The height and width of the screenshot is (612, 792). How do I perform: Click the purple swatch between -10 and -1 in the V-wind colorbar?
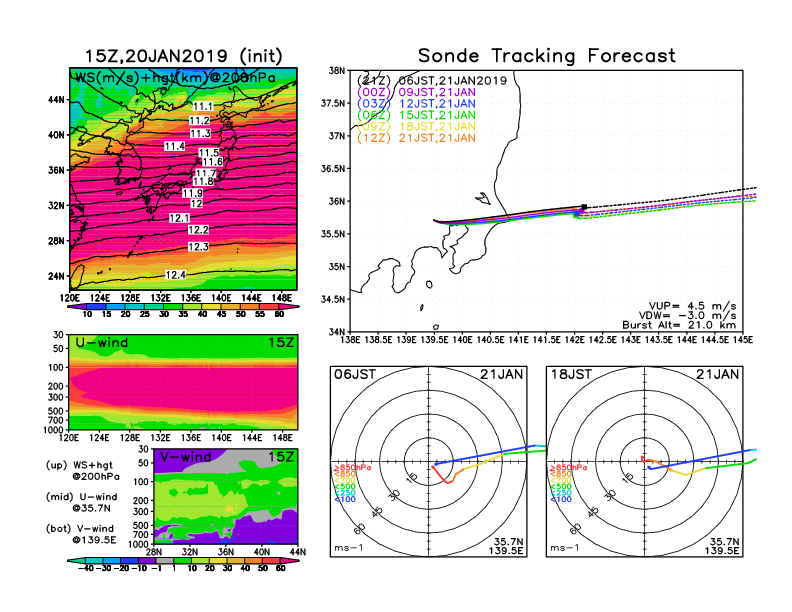(147, 560)
